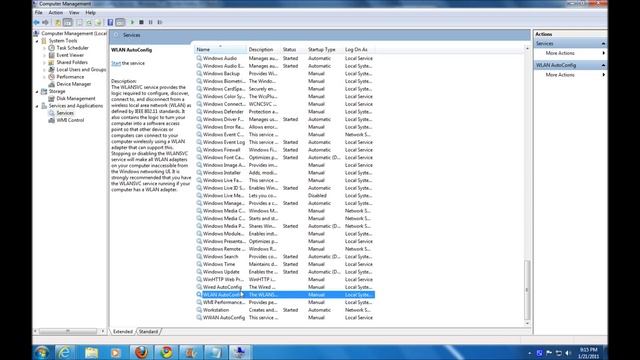Select the Wired AutoConfig service row
Screen dimensions: 640x360
pos(285,287)
